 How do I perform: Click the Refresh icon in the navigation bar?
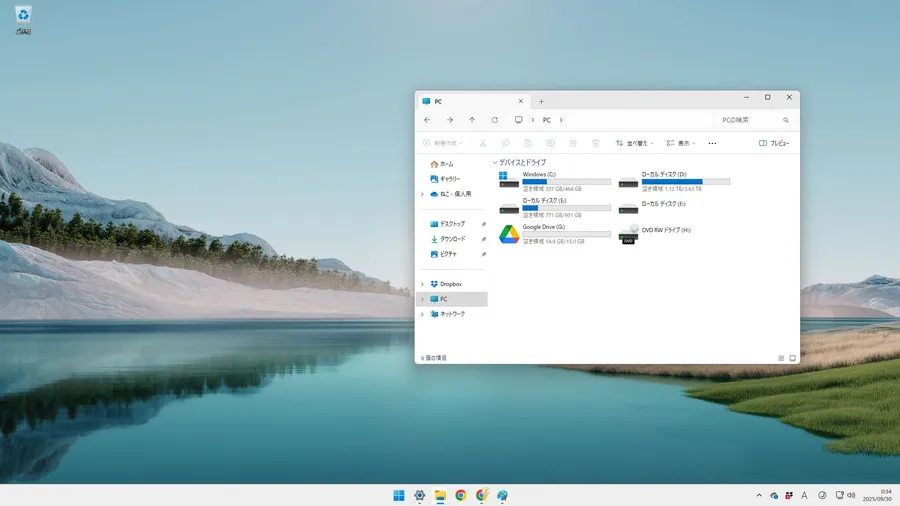point(494,120)
